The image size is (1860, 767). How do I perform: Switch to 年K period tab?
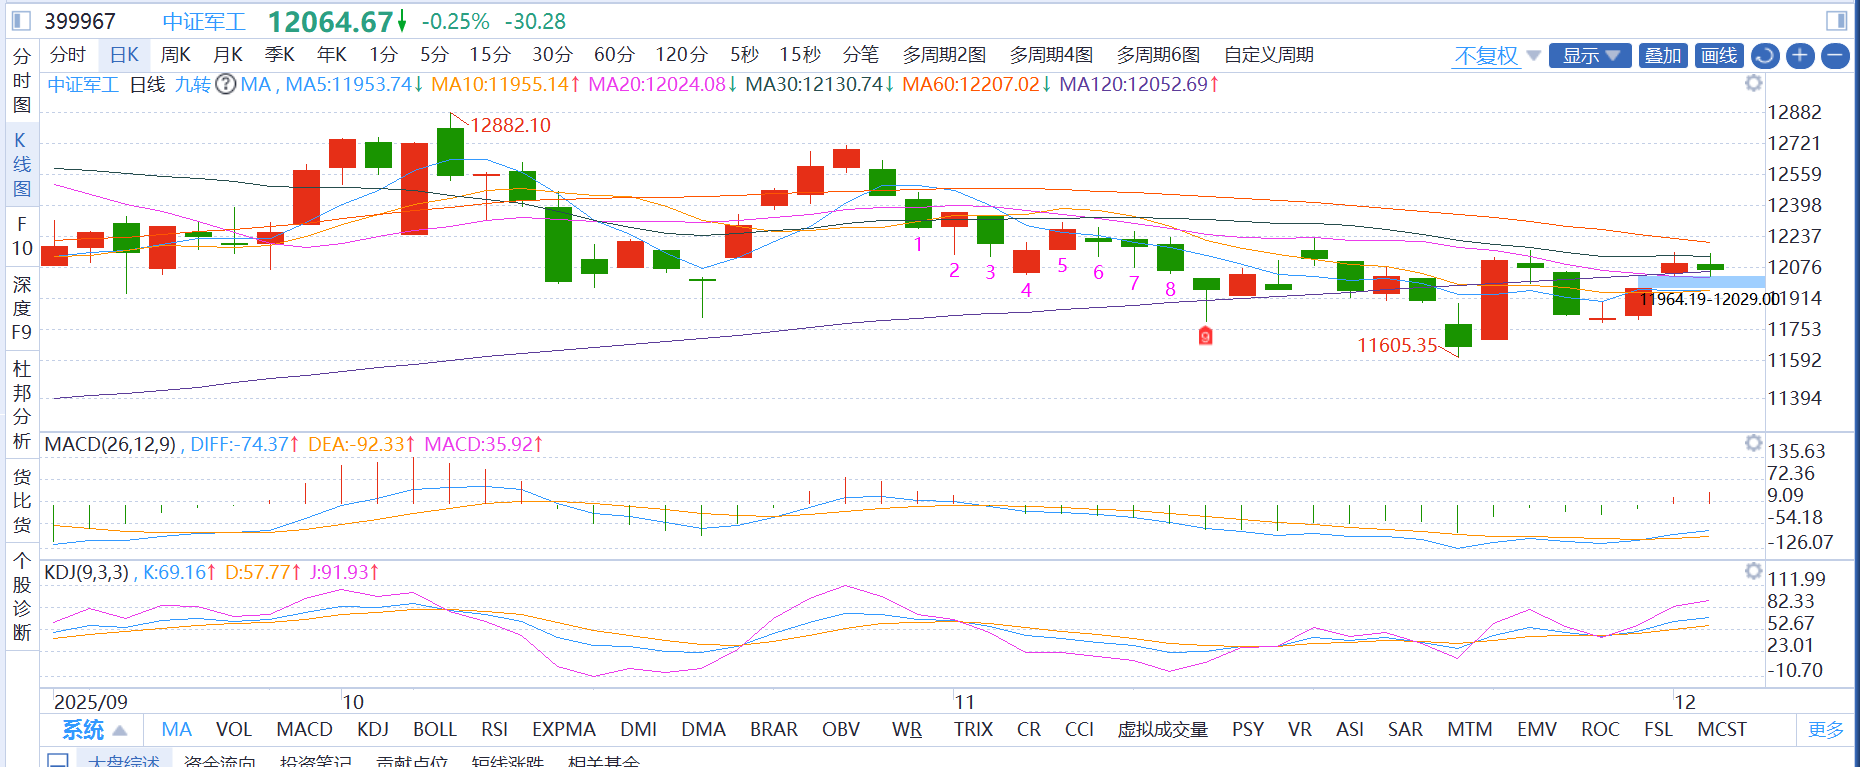pyautogui.click(x=332, y=55)
